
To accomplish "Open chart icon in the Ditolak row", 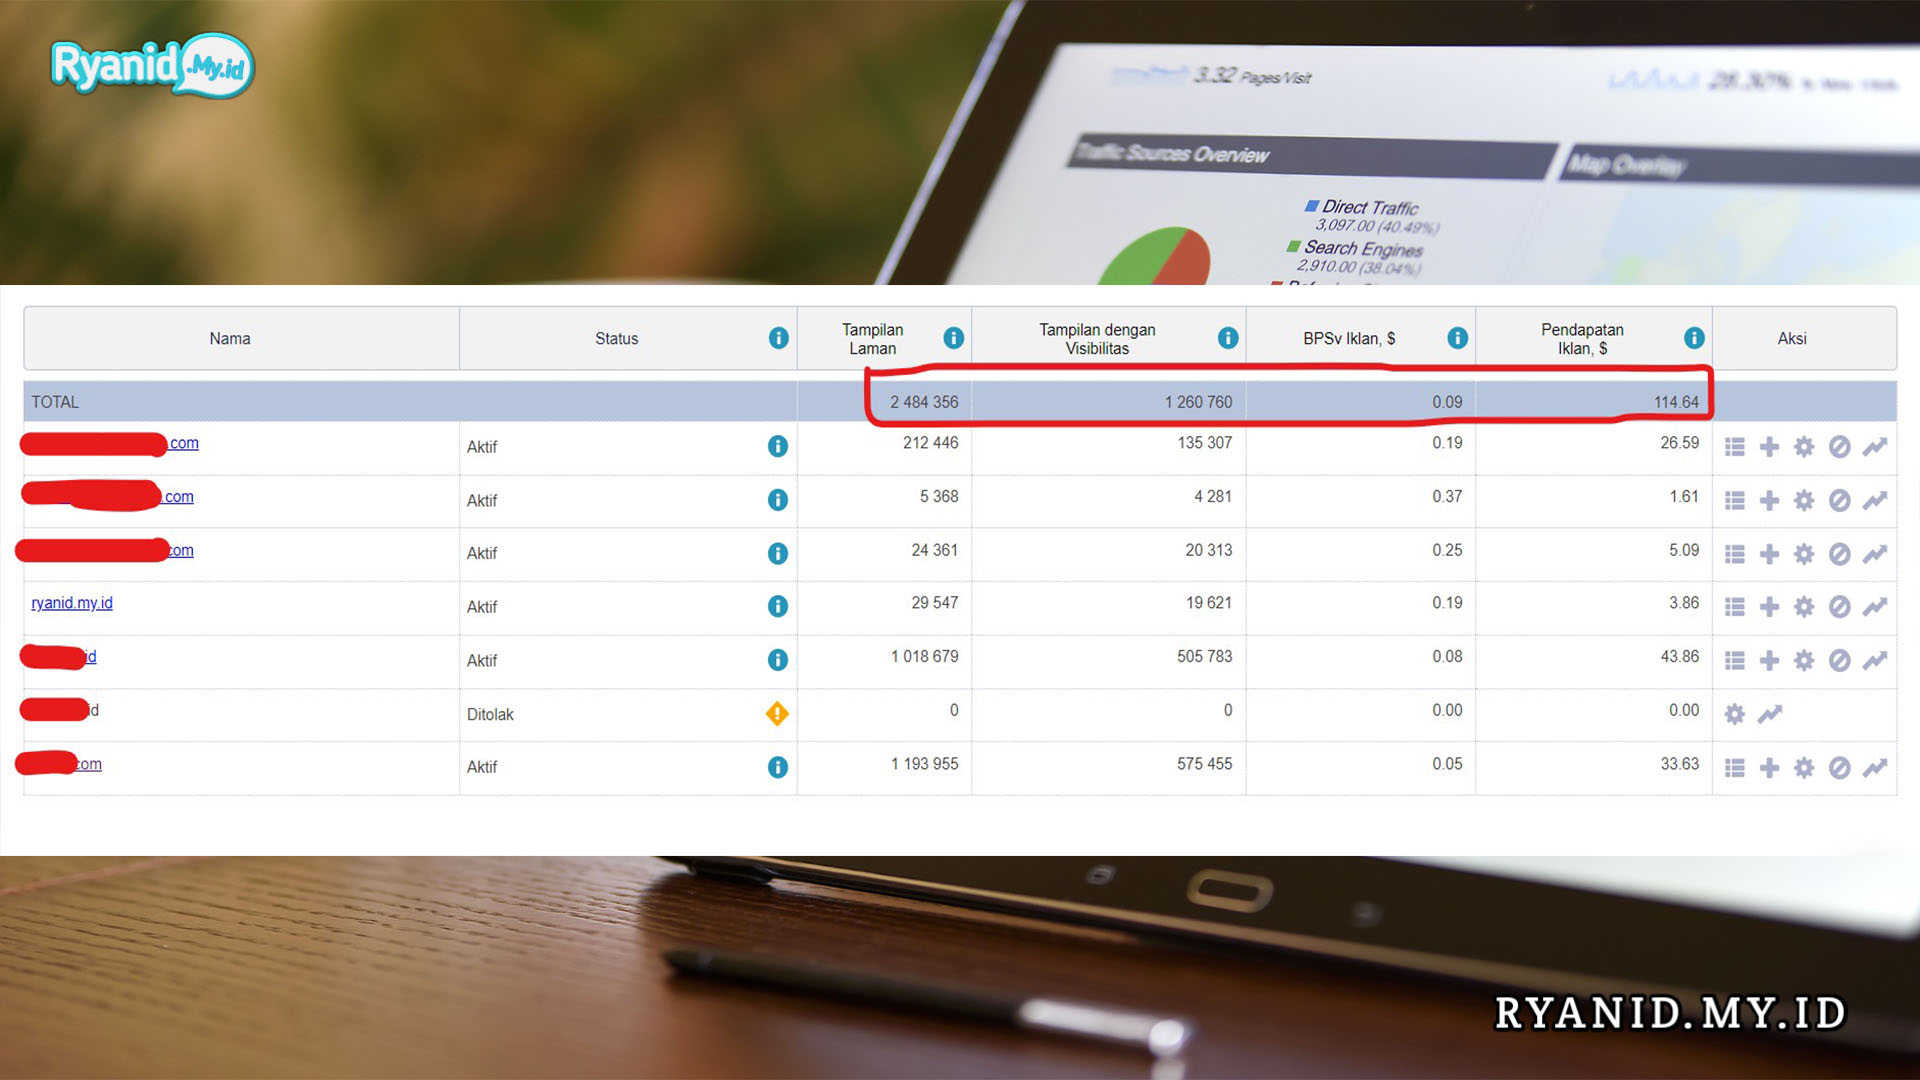I will point(1770,714).
